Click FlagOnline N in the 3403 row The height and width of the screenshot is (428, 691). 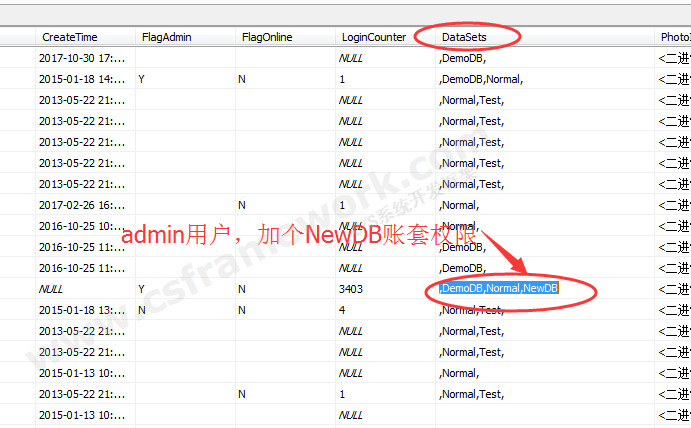click(x=242, y=289)
